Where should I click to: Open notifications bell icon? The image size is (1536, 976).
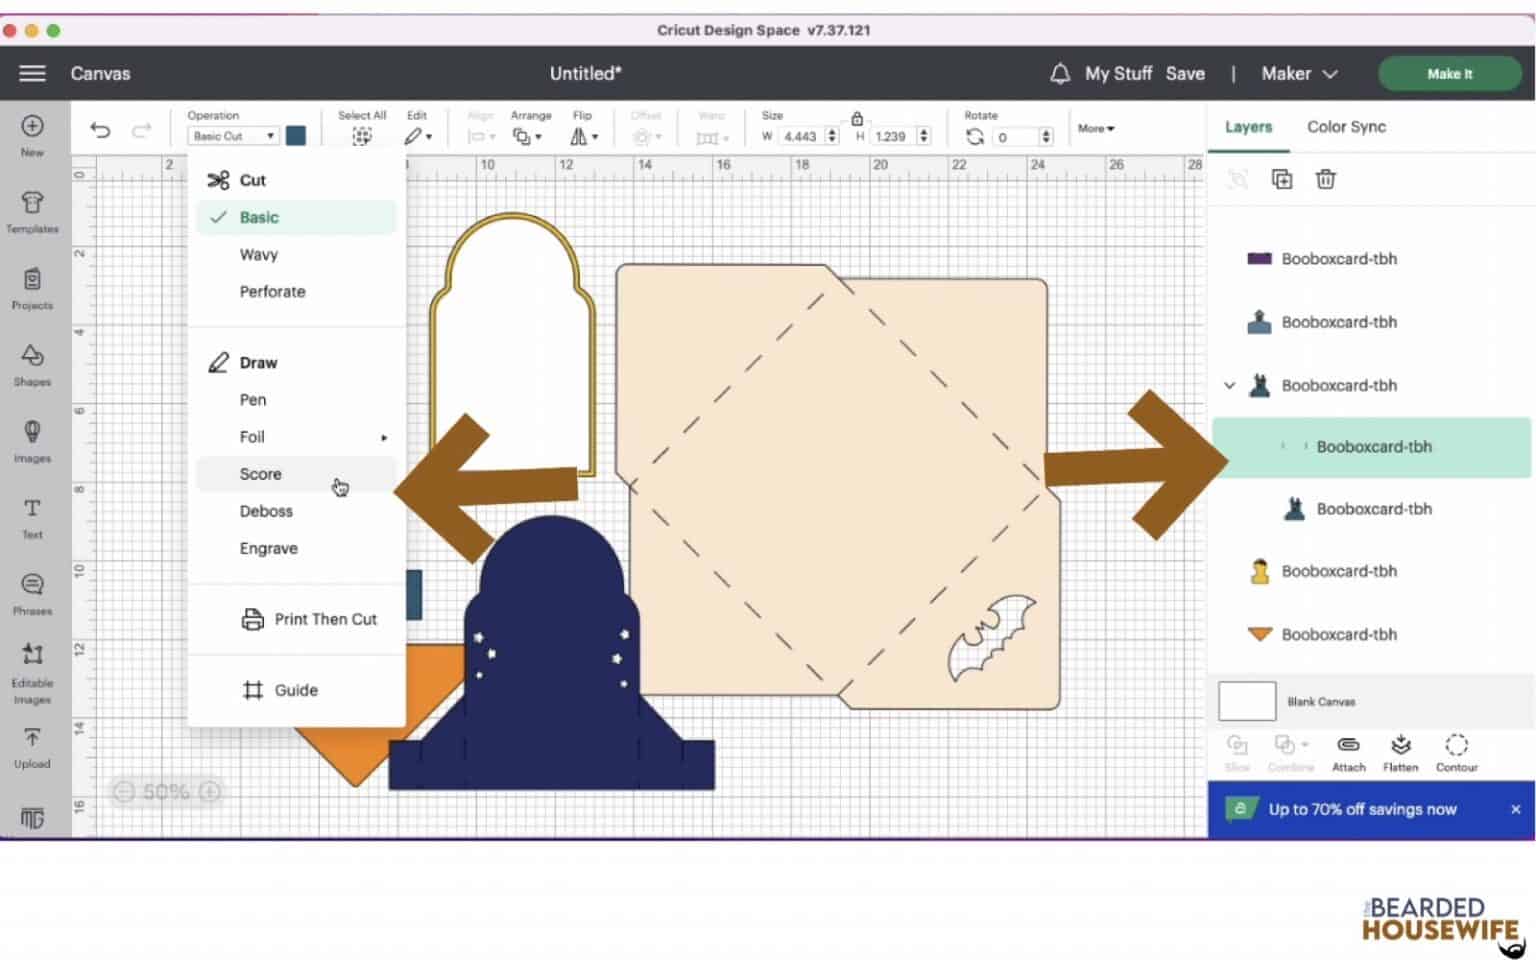pos(1059,74)
